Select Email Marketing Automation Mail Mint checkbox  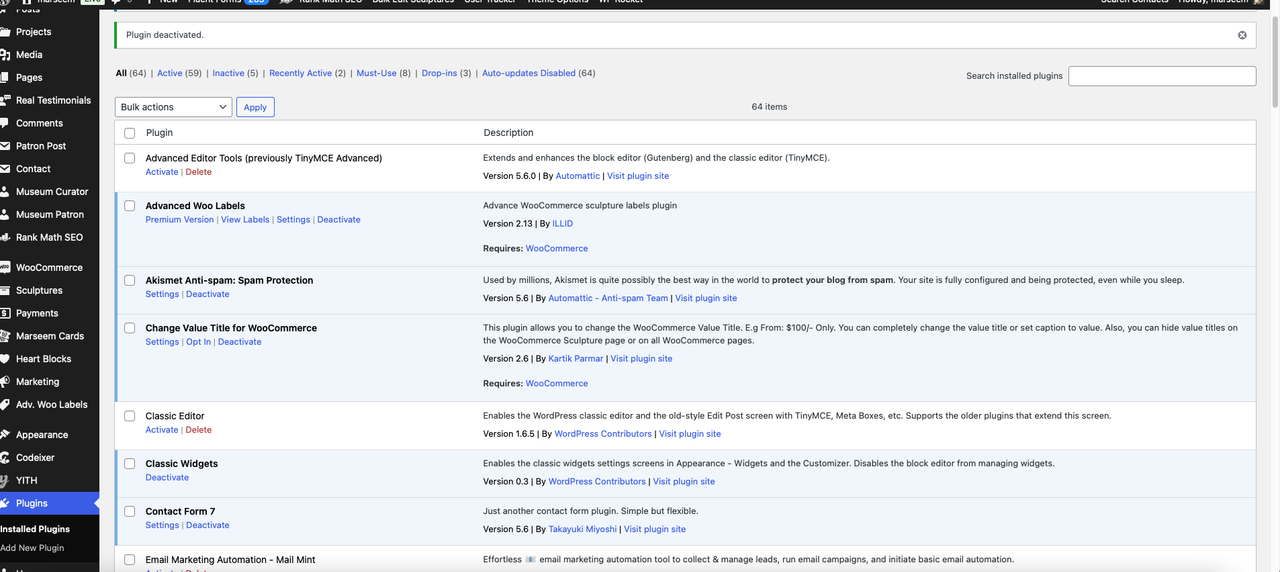(129, 560)
